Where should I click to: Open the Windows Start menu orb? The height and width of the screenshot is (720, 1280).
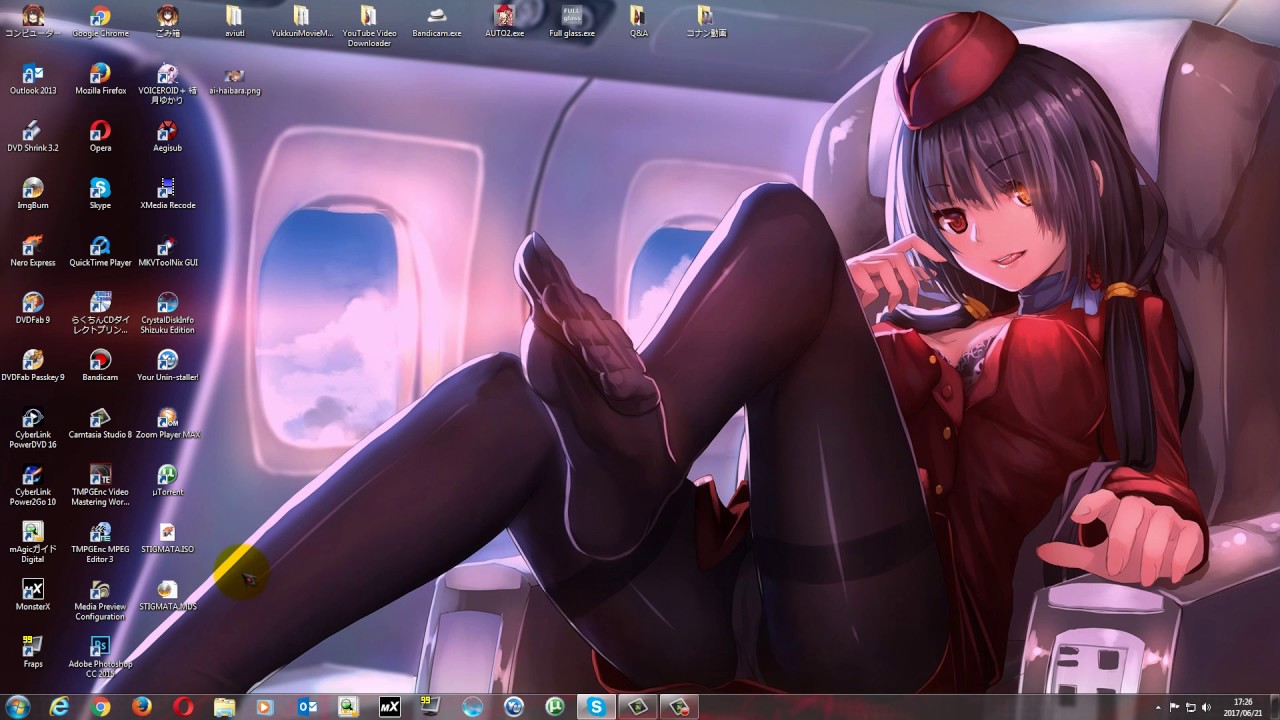pos(18,706)
